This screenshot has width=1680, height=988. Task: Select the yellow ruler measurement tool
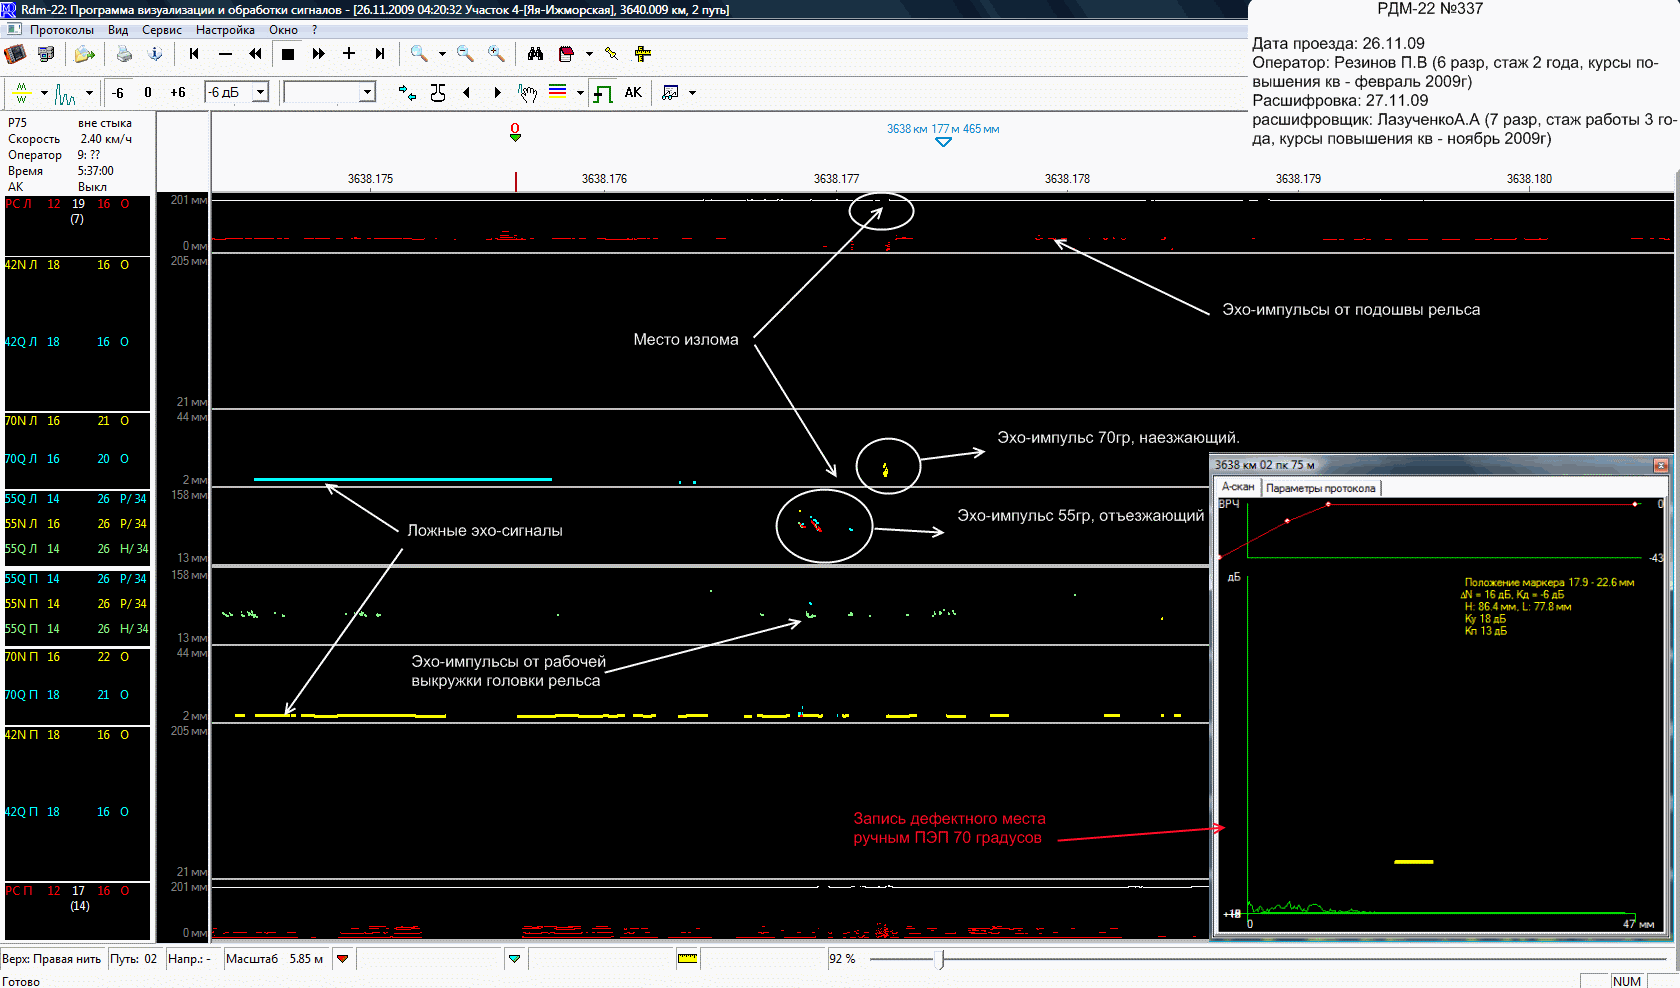[643, 54]
